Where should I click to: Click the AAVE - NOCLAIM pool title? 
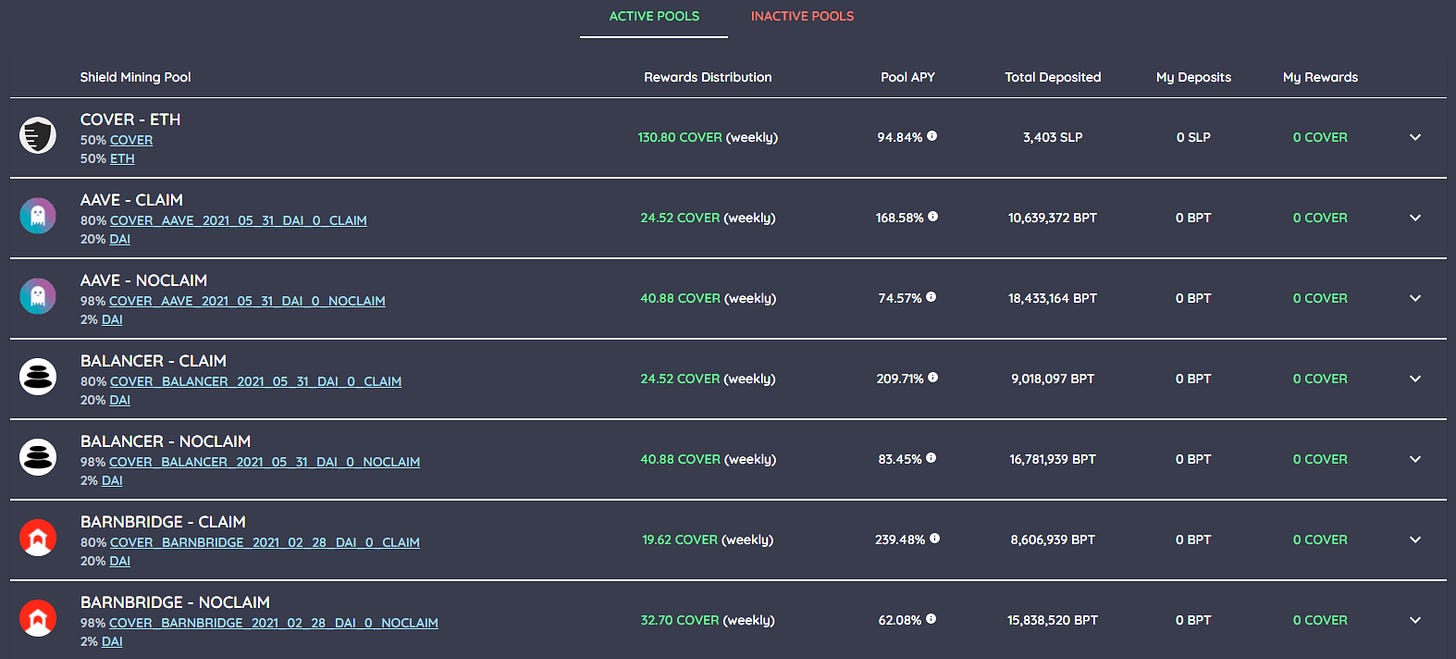(144, 280)
